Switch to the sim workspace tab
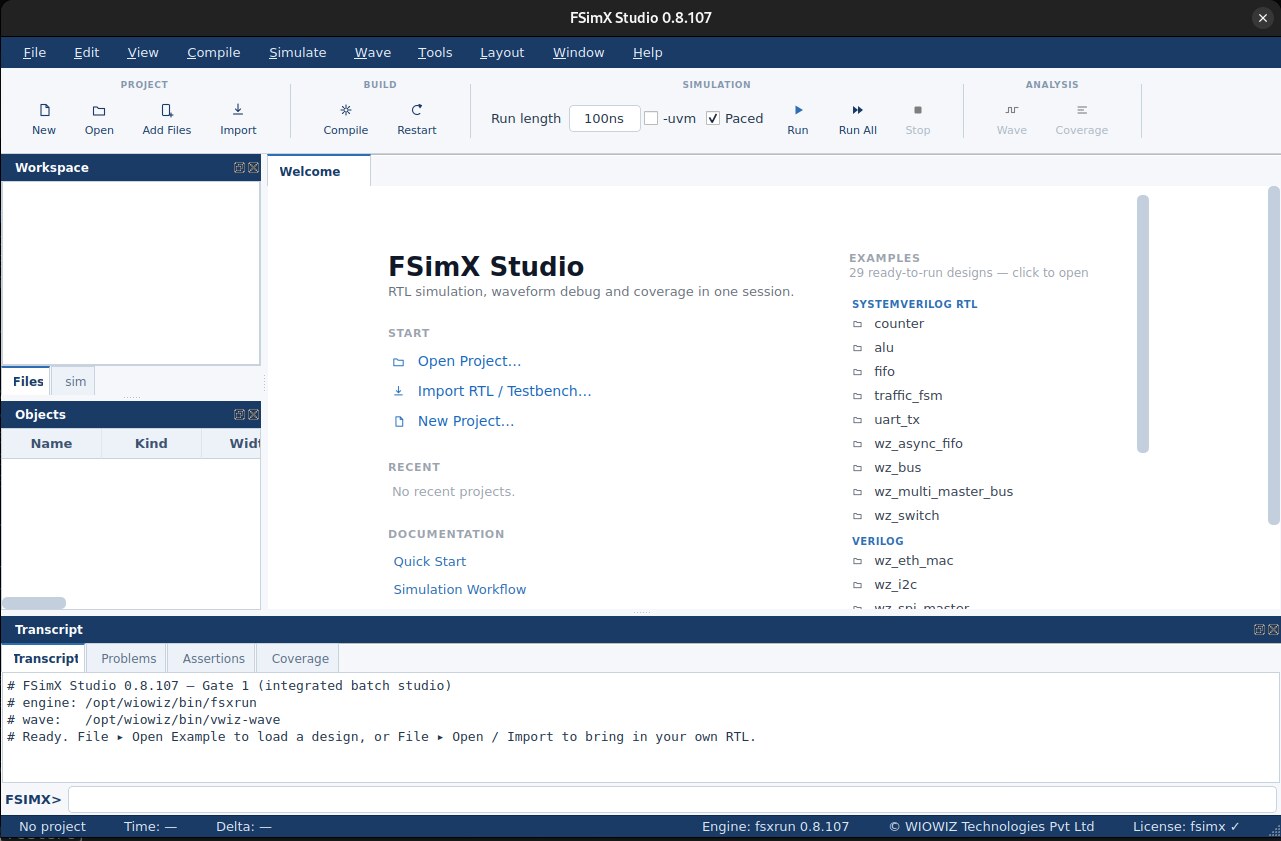This screenshot has width=1281, height=841. click(76, 382)
